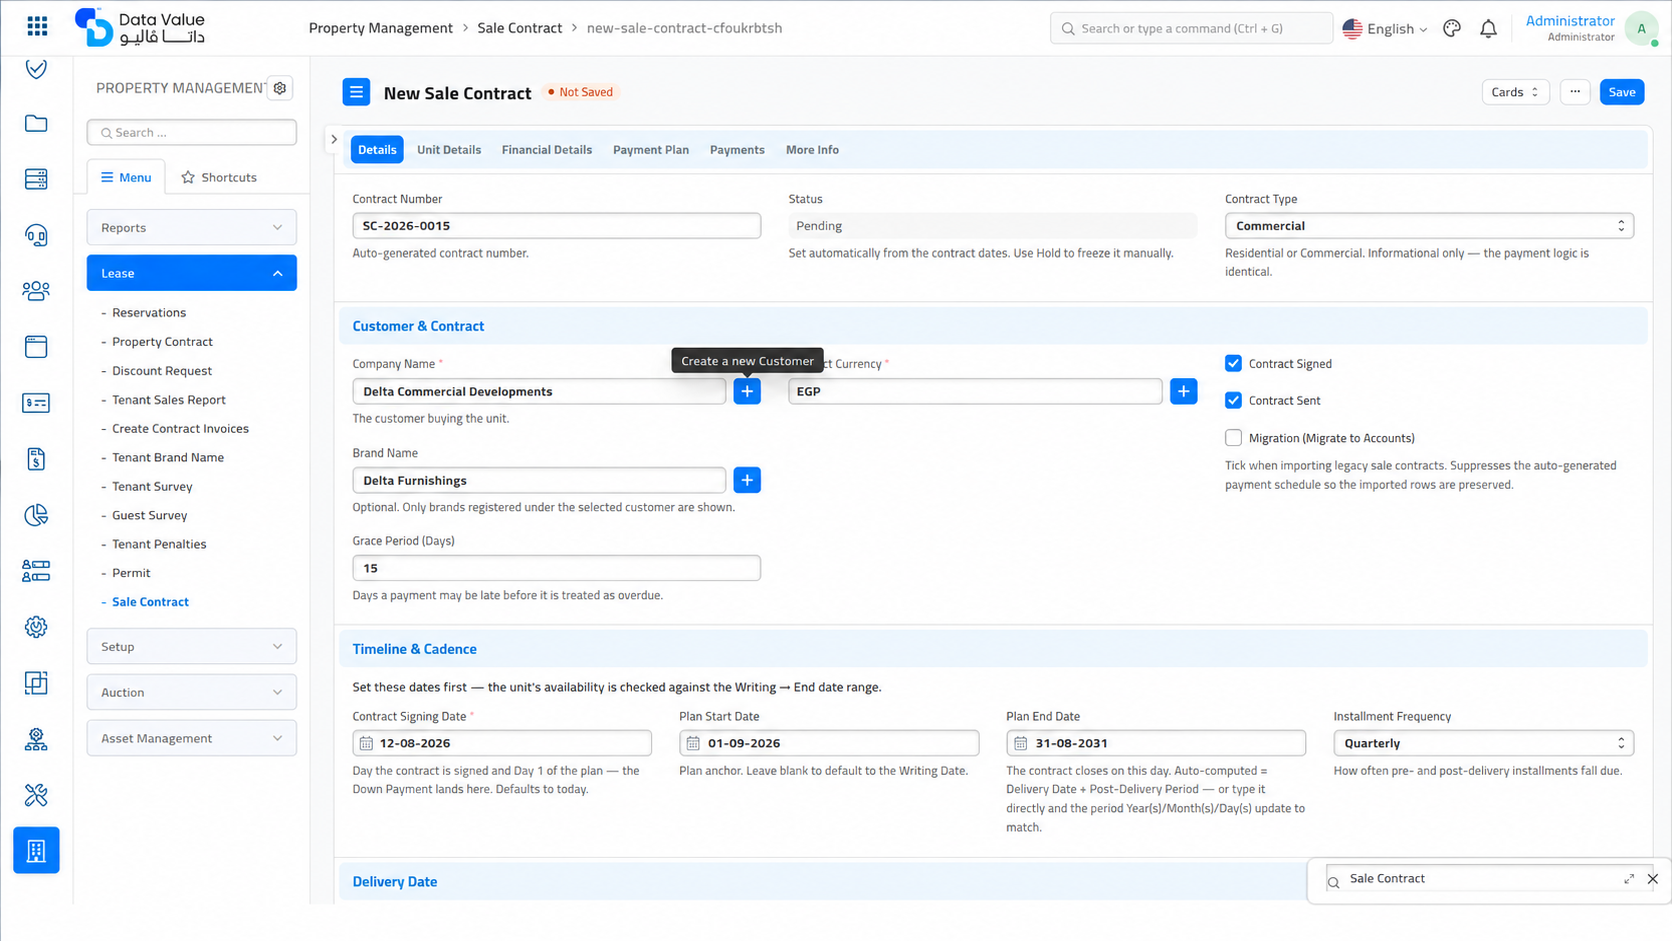Viewport: 1672px width, 941px height.
Task: Switch to the Payments tab
Action: pos(737,150)
